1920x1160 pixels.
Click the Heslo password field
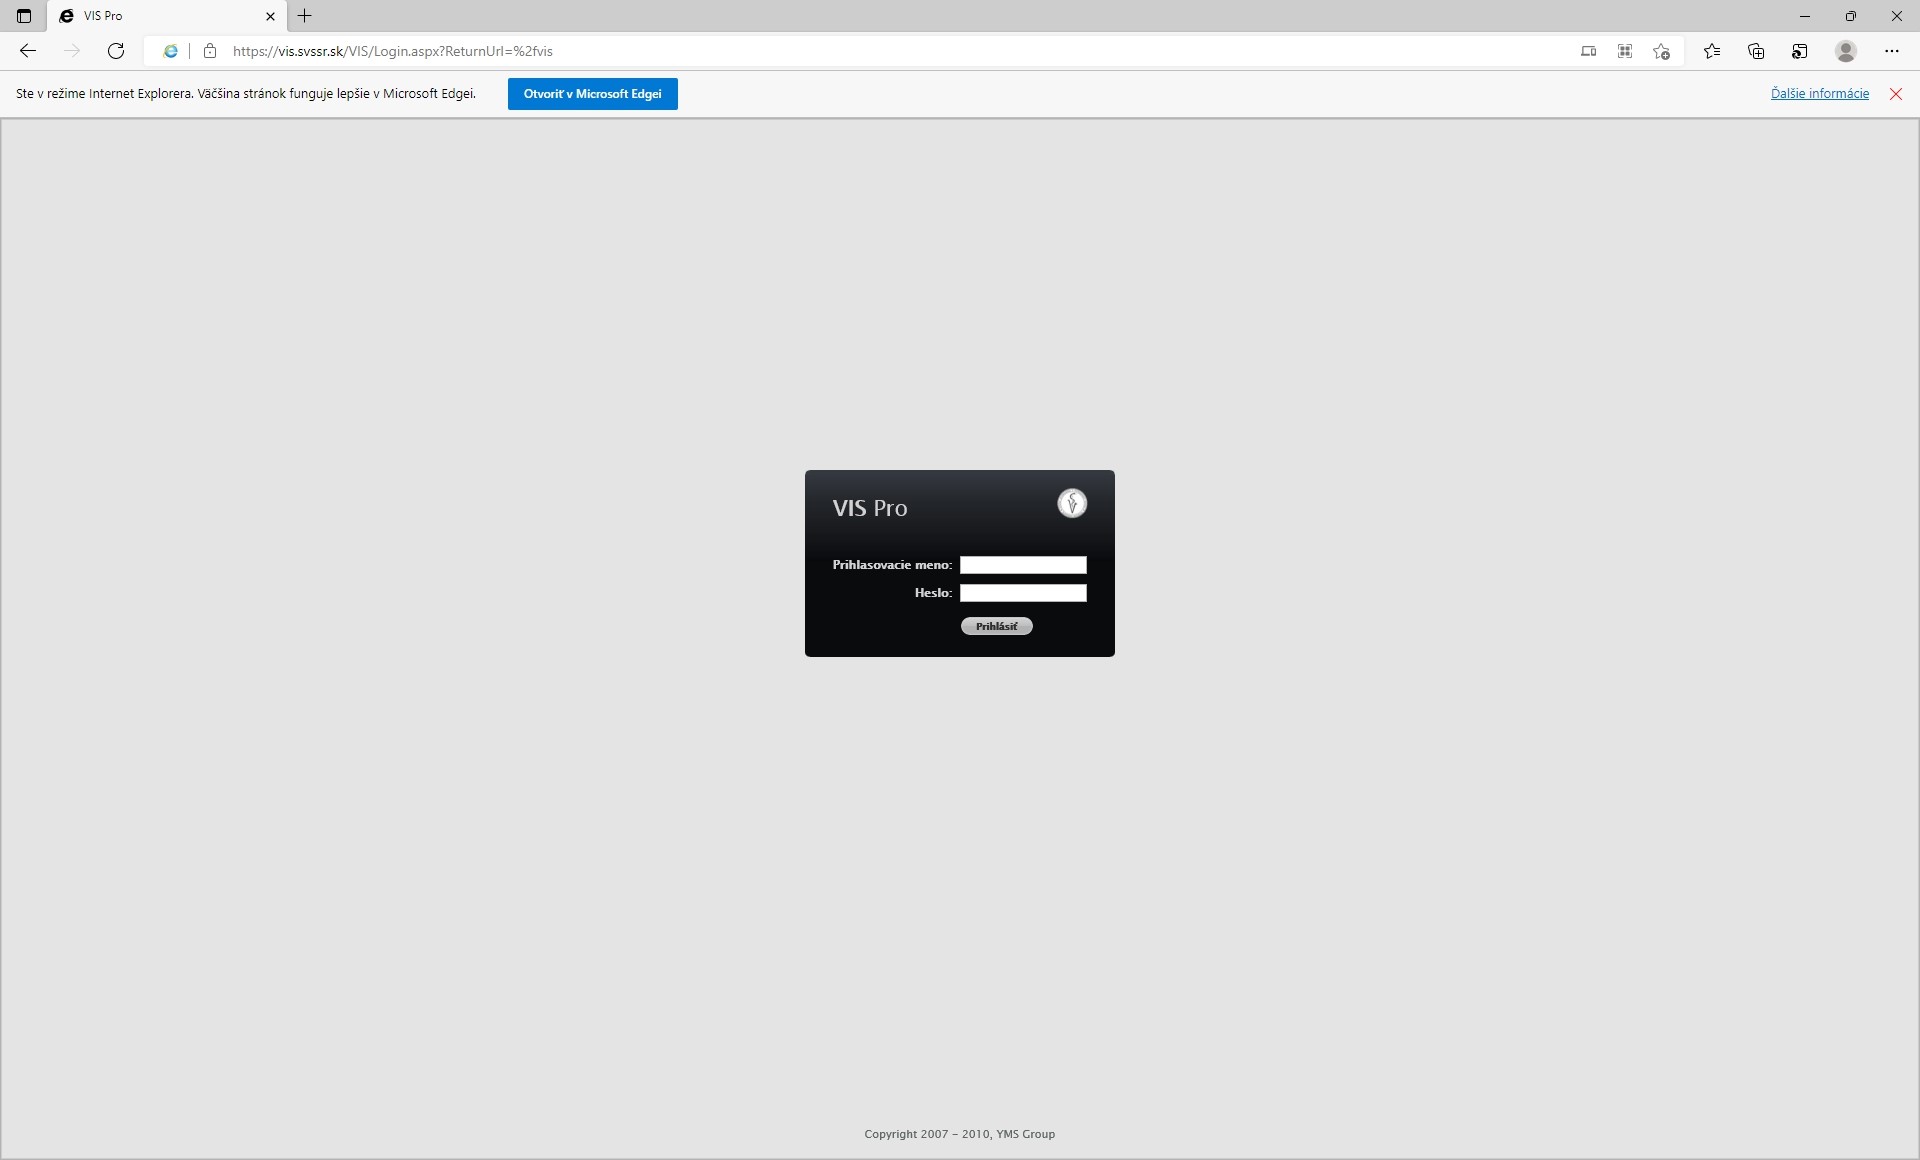[1023, 593]
